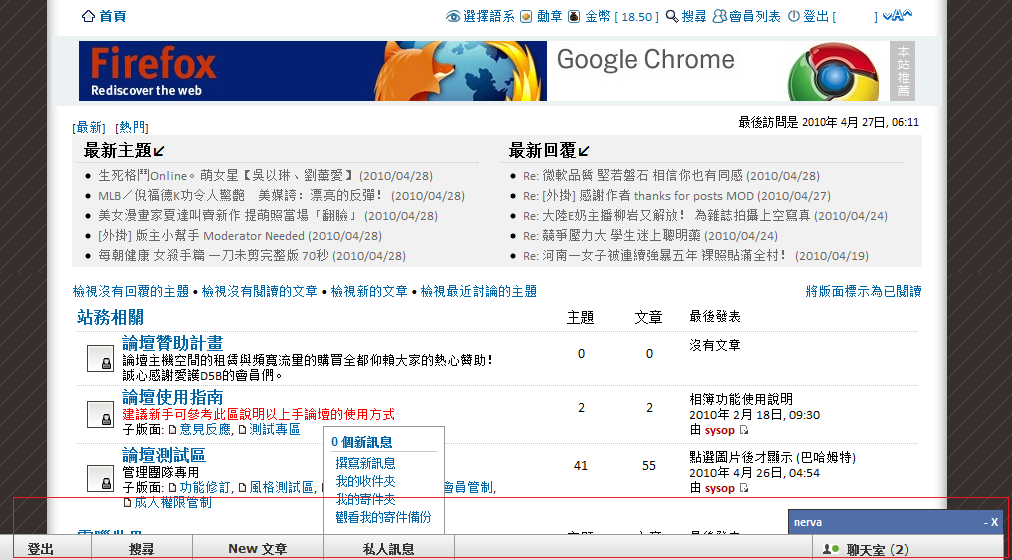Open topic [外掛] 版主小幫手 Moderator Needed
The width and height of the screenshot is (1012, 560).
[x=240, y=235]
